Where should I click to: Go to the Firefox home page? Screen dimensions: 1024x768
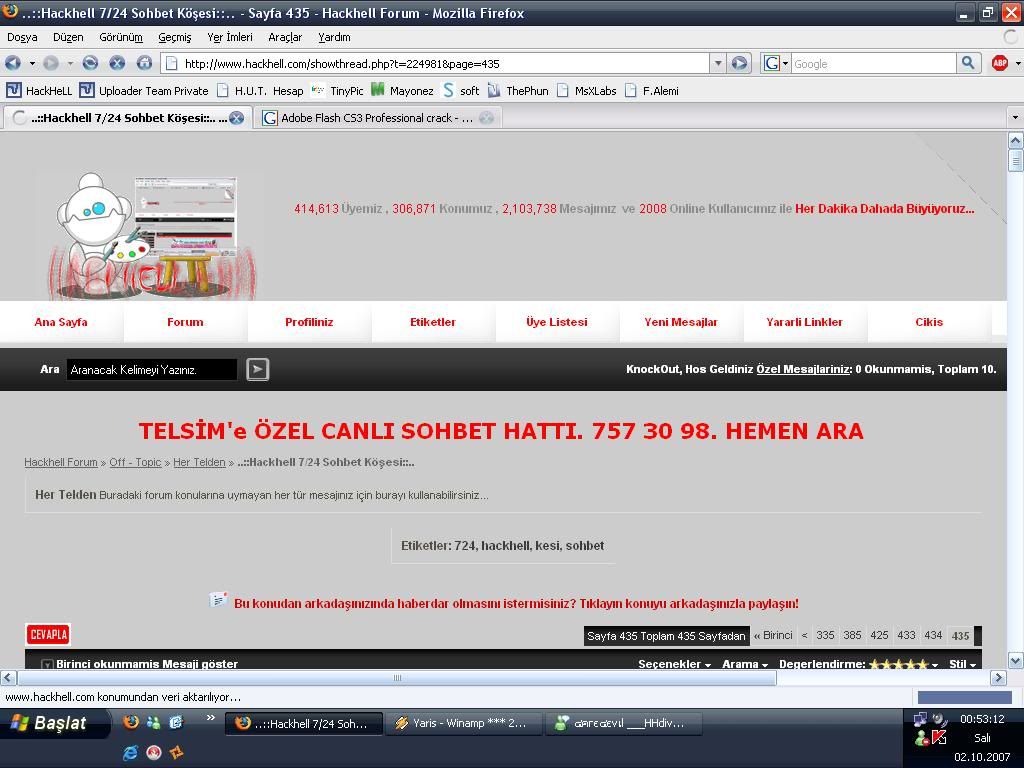click(144, 63)
